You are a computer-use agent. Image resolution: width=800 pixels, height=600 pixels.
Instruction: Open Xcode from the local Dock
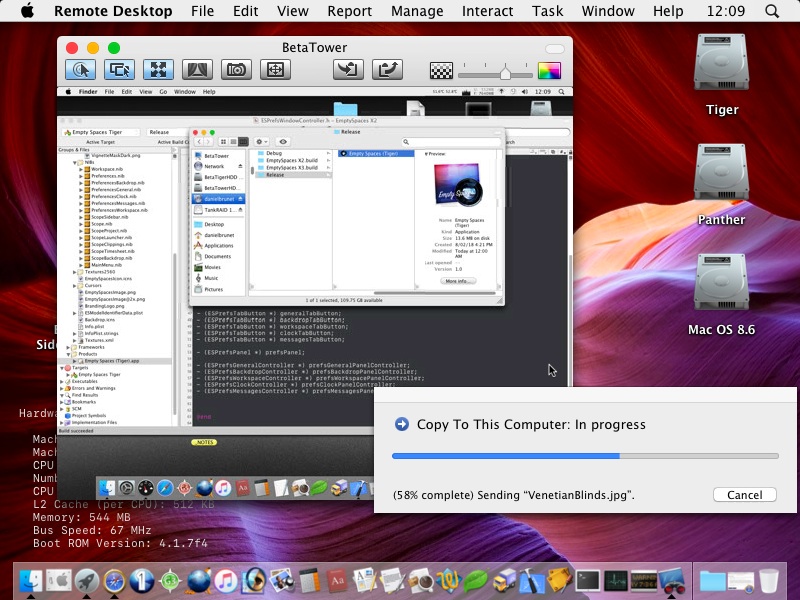(x=532, y=581)
